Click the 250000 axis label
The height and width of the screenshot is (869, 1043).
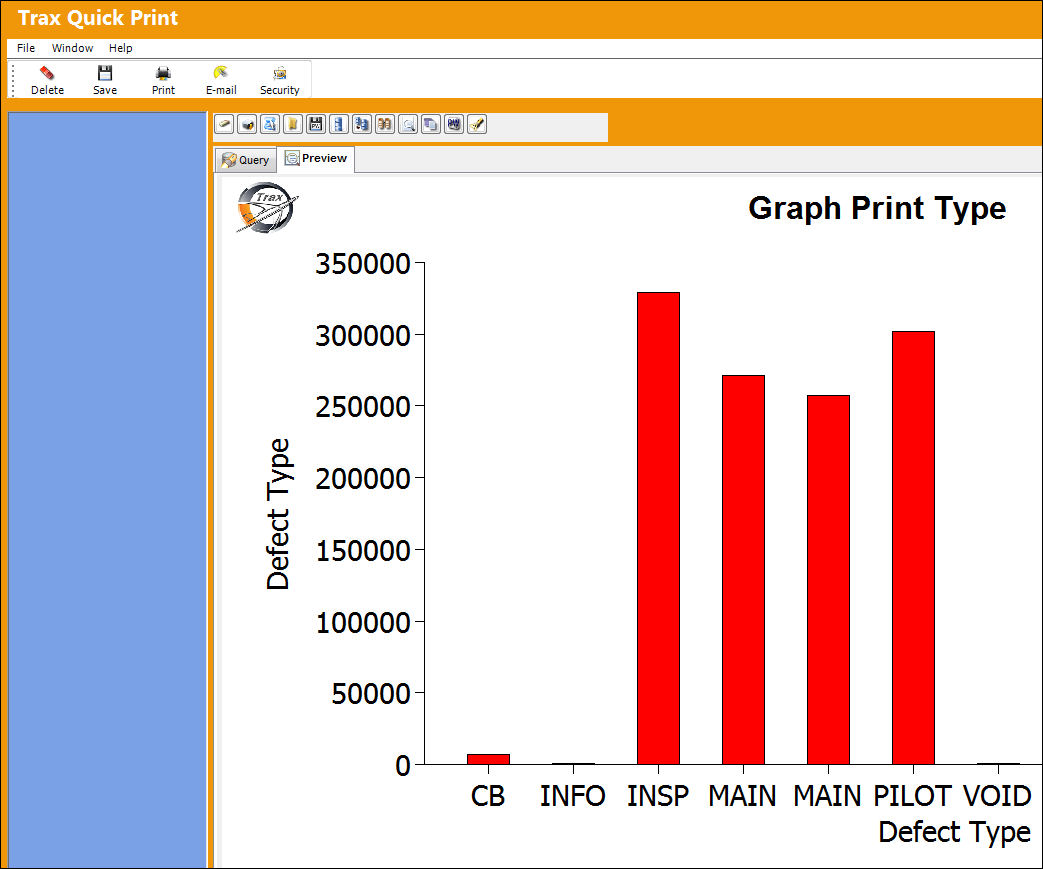click(363, 407)
